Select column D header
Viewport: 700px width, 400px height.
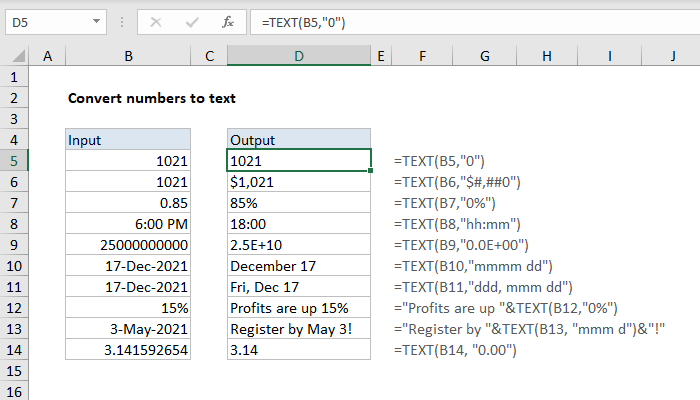coord(299,59)
